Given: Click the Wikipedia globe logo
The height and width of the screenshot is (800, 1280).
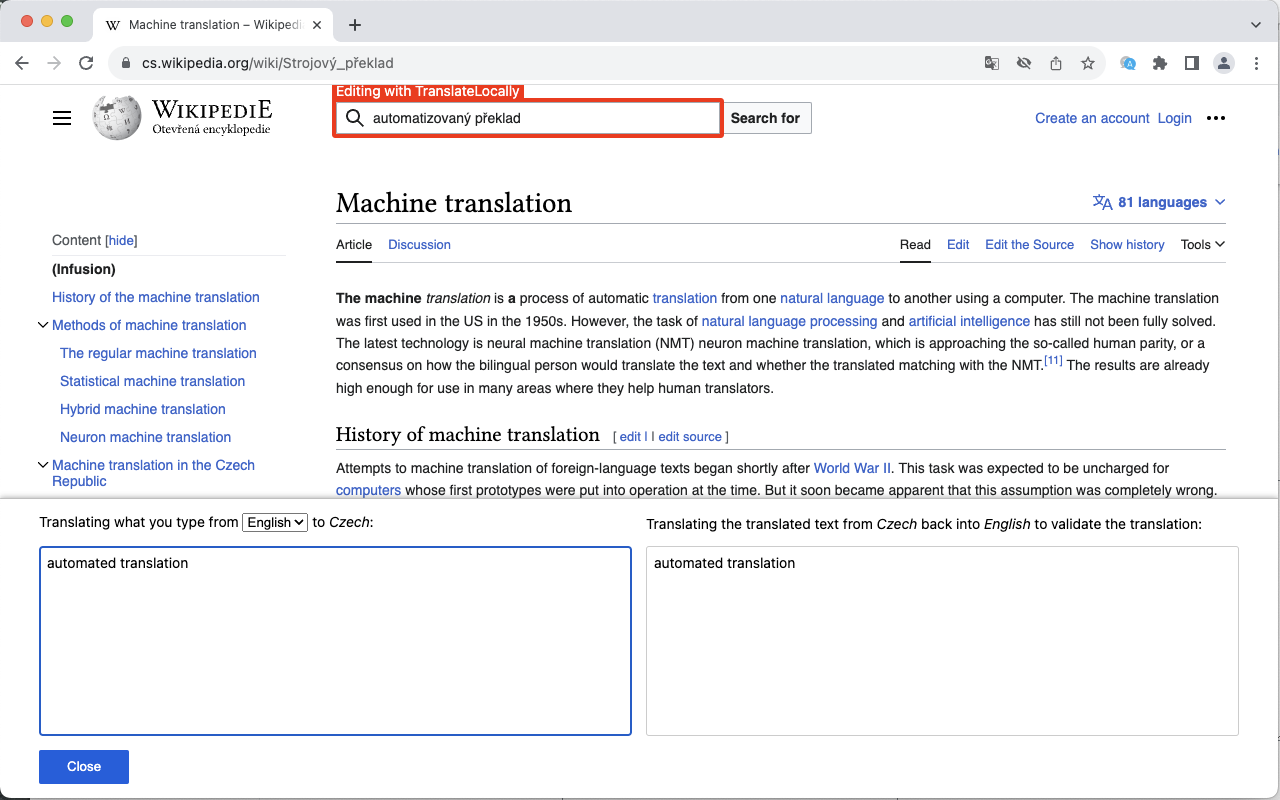Looking at the screenshot, I should (116, 117).
